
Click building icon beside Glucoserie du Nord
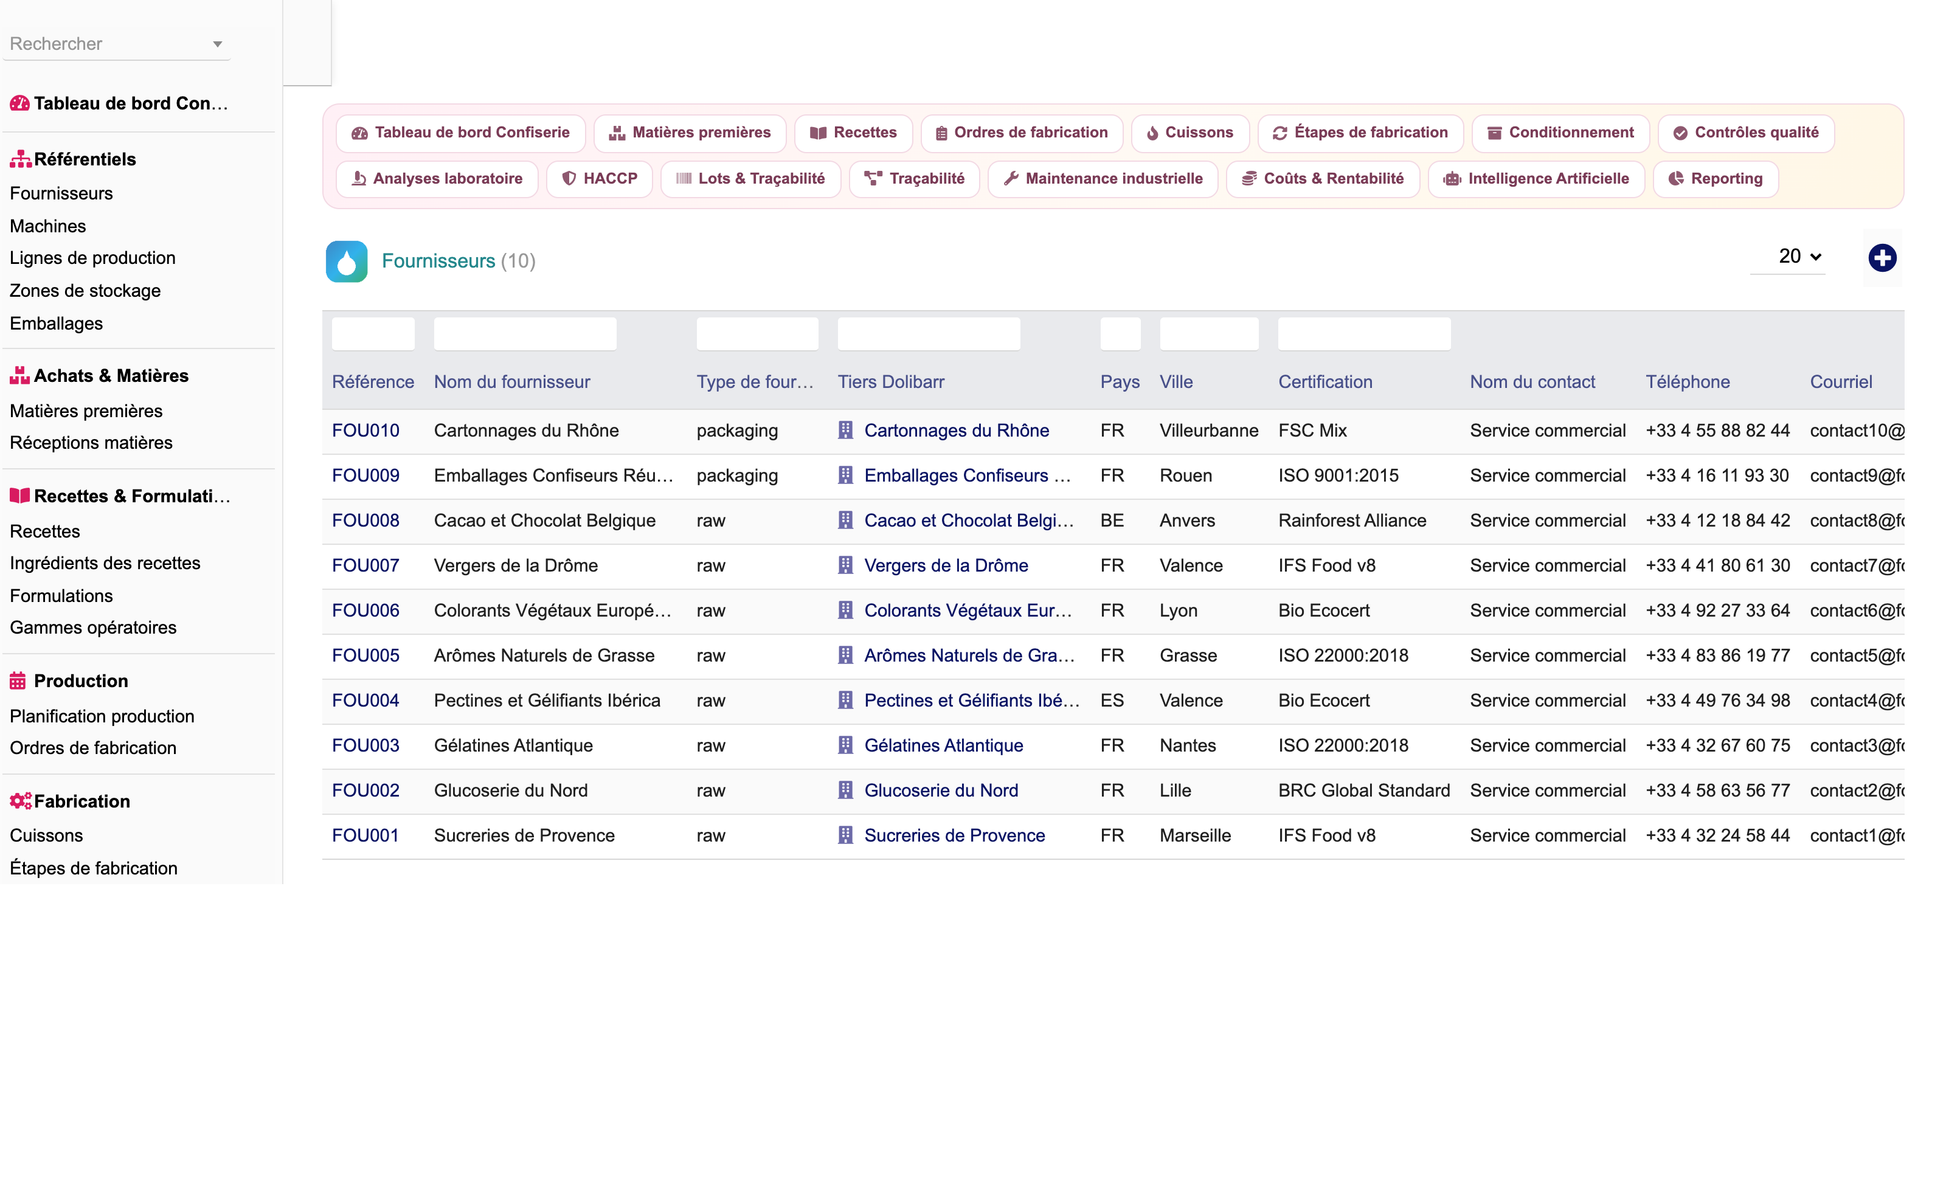[x=846, y=790]
